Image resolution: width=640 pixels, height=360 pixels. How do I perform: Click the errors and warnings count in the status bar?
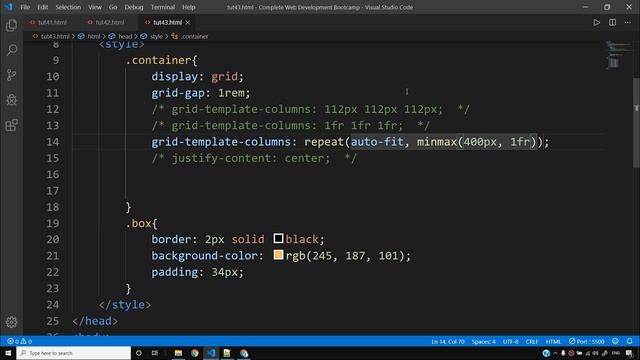click(x=19, y=341)
